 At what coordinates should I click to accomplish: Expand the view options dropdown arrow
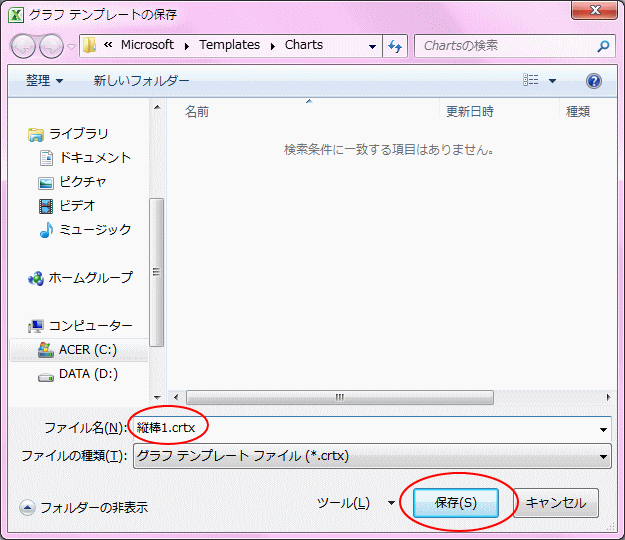552,81
